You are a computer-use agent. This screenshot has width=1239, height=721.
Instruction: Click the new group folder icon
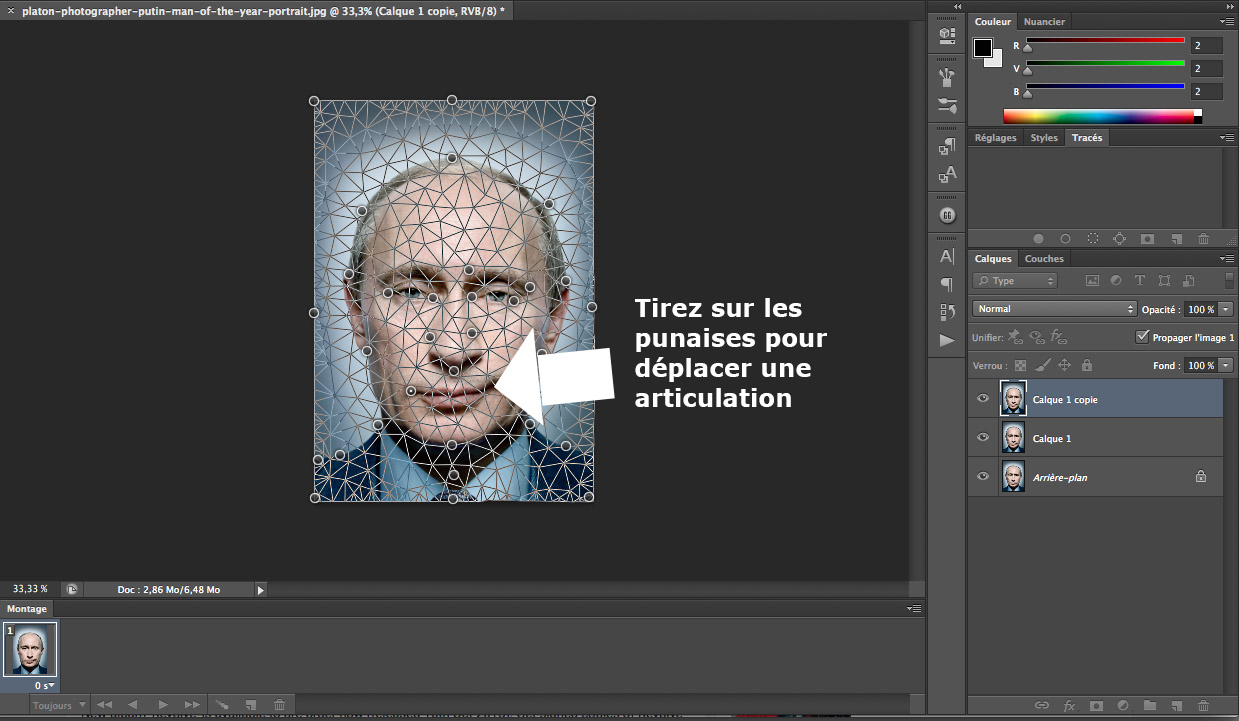click(x=1149, y=706)
